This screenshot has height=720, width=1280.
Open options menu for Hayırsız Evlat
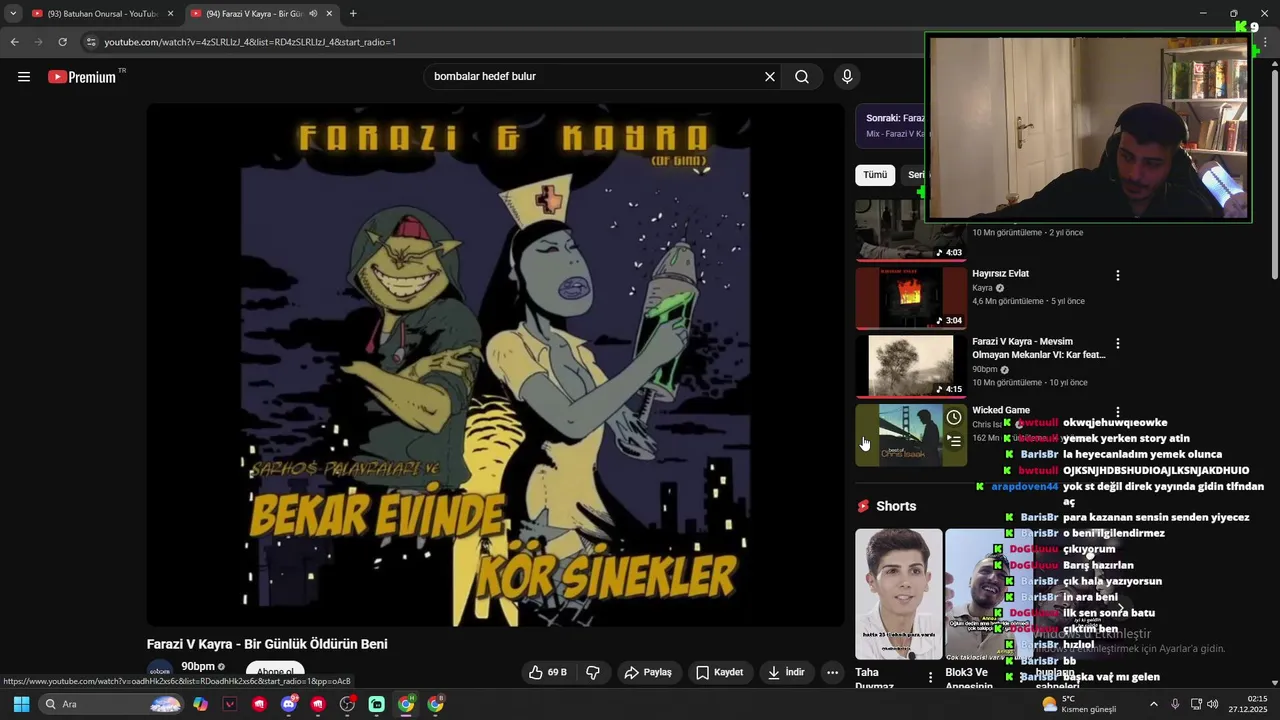[x=1118, y=275]
